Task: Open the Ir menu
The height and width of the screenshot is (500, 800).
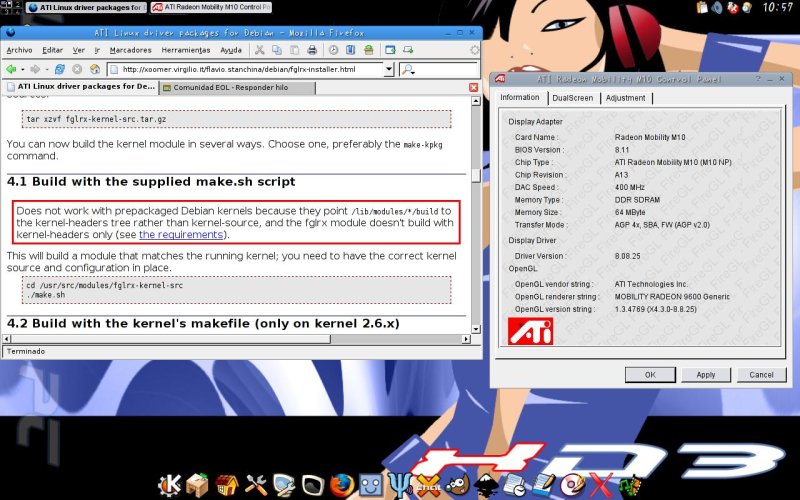Action: 97,50
